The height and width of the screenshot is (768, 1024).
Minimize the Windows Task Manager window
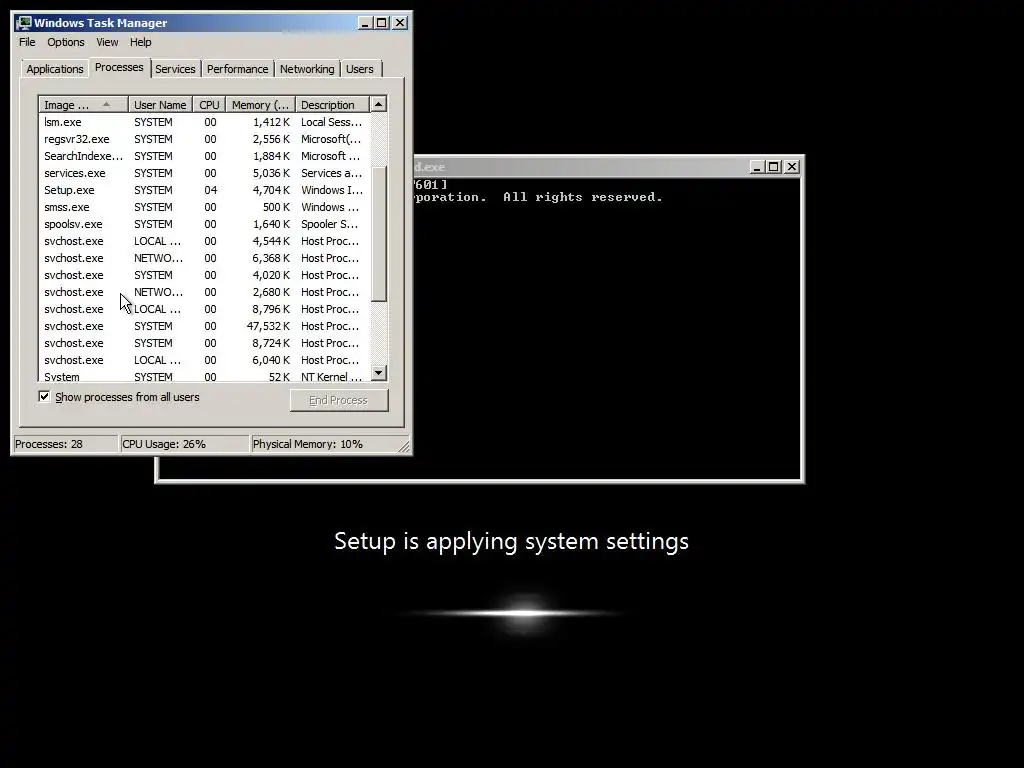365,23
